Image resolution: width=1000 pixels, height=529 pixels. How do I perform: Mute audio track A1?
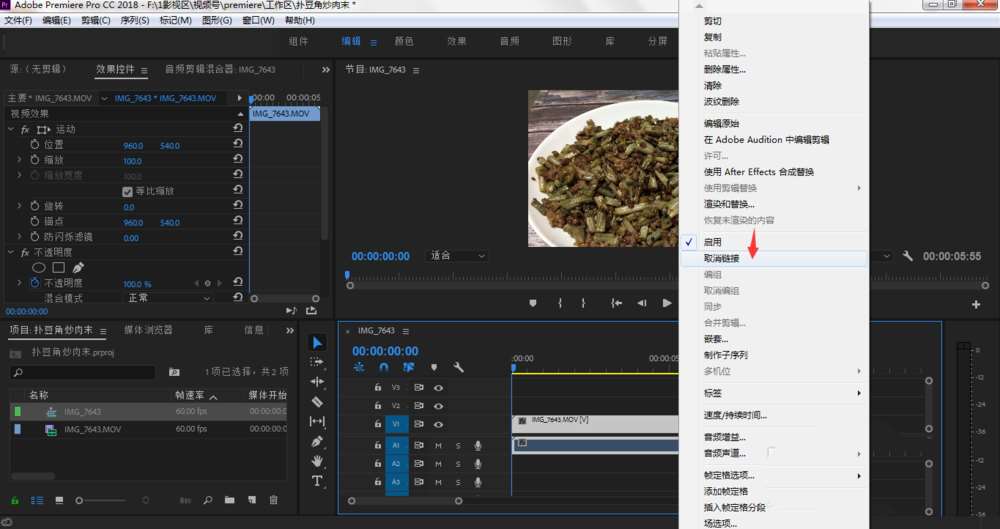(438, 445)
